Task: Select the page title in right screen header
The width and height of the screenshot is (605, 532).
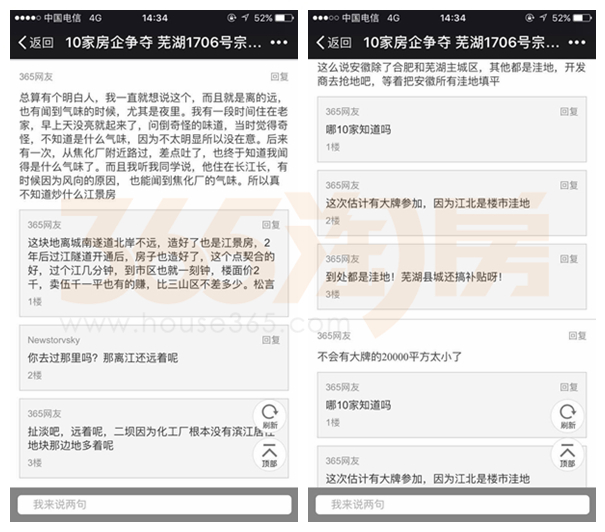Action: pos(461,42)
